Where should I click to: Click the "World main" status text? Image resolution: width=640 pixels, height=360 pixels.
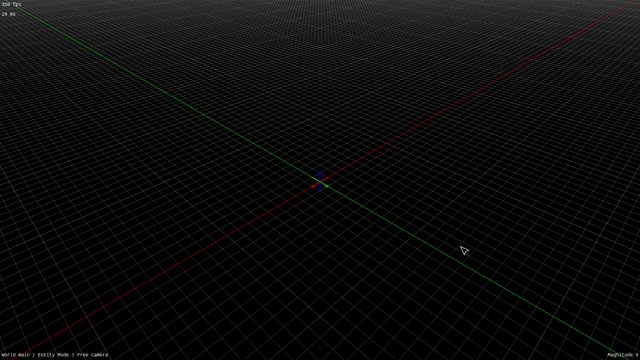click(x=16, y=355)
